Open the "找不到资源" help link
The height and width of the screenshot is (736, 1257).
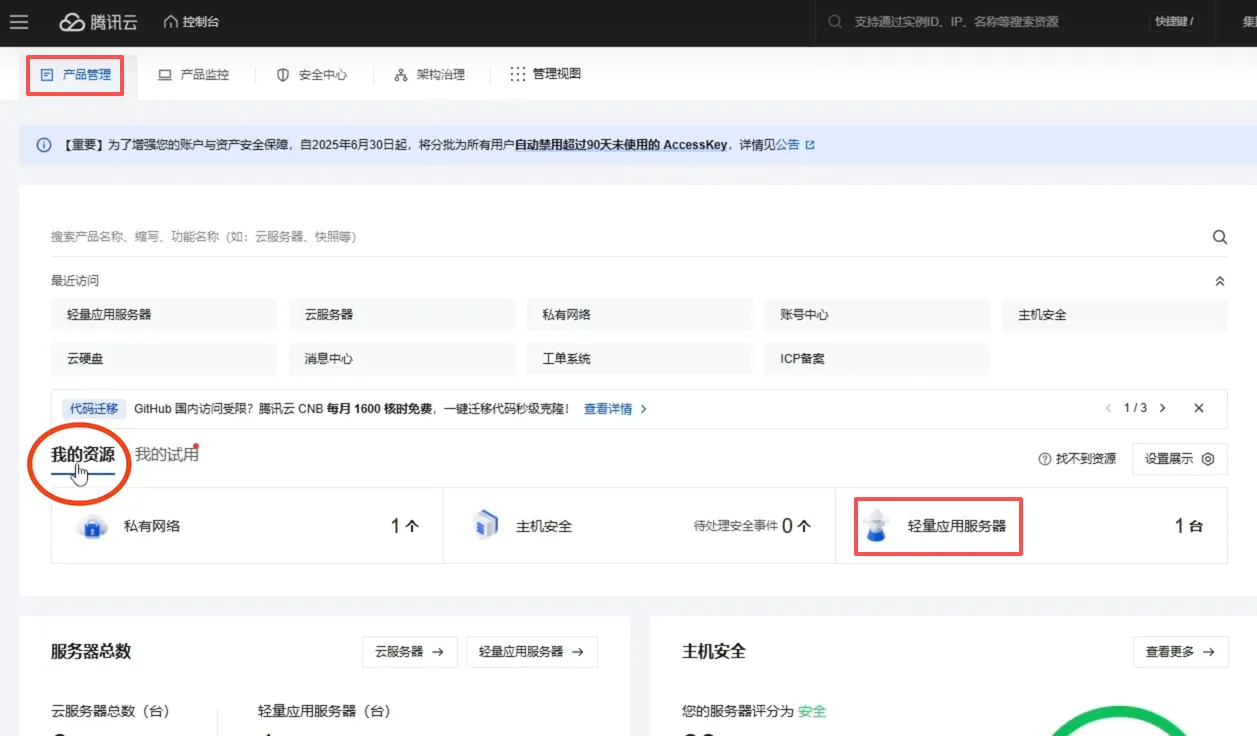click(1077, 459)
